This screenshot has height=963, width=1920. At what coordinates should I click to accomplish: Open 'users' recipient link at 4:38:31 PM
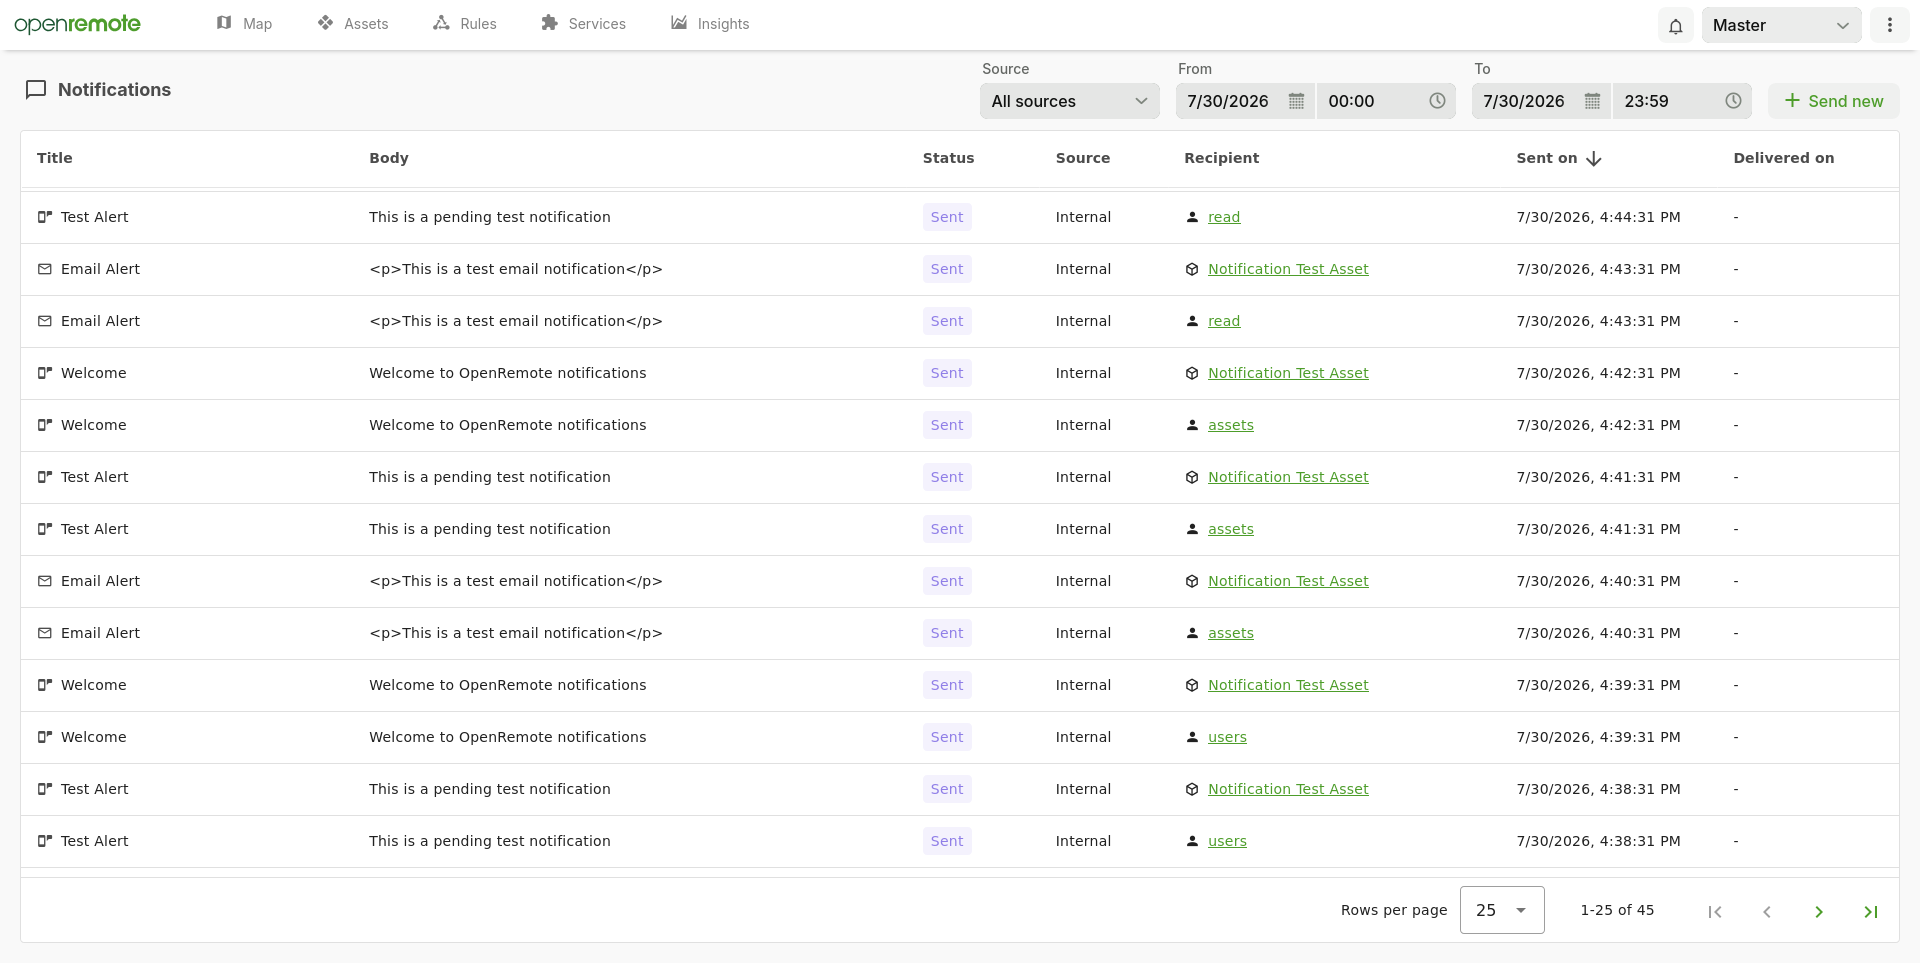(1227, 841)
